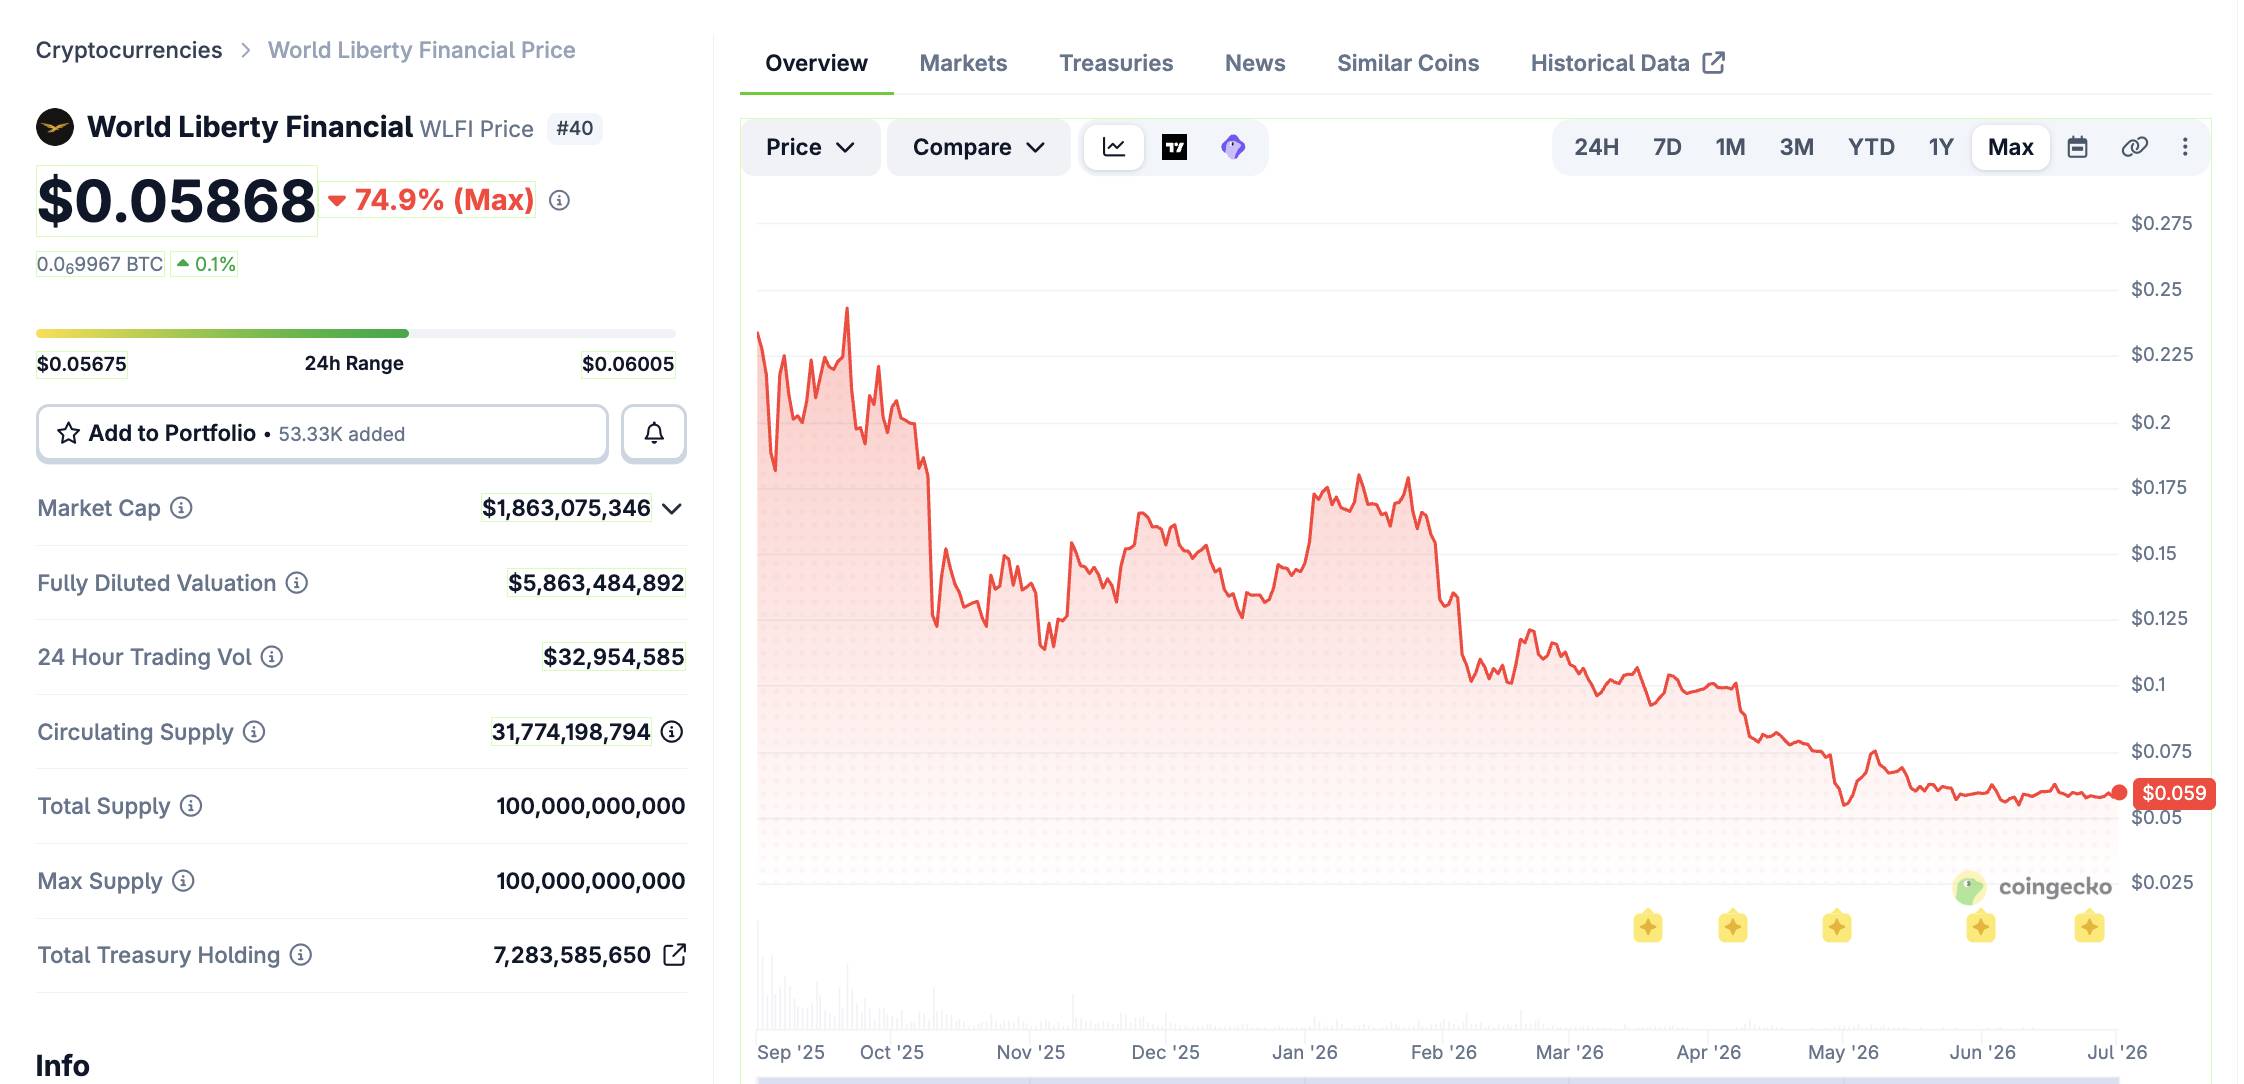Click World Liberty Financial coin logo
The width and height of the screenshot is (2244, 1084).
(x=55, y=127)
